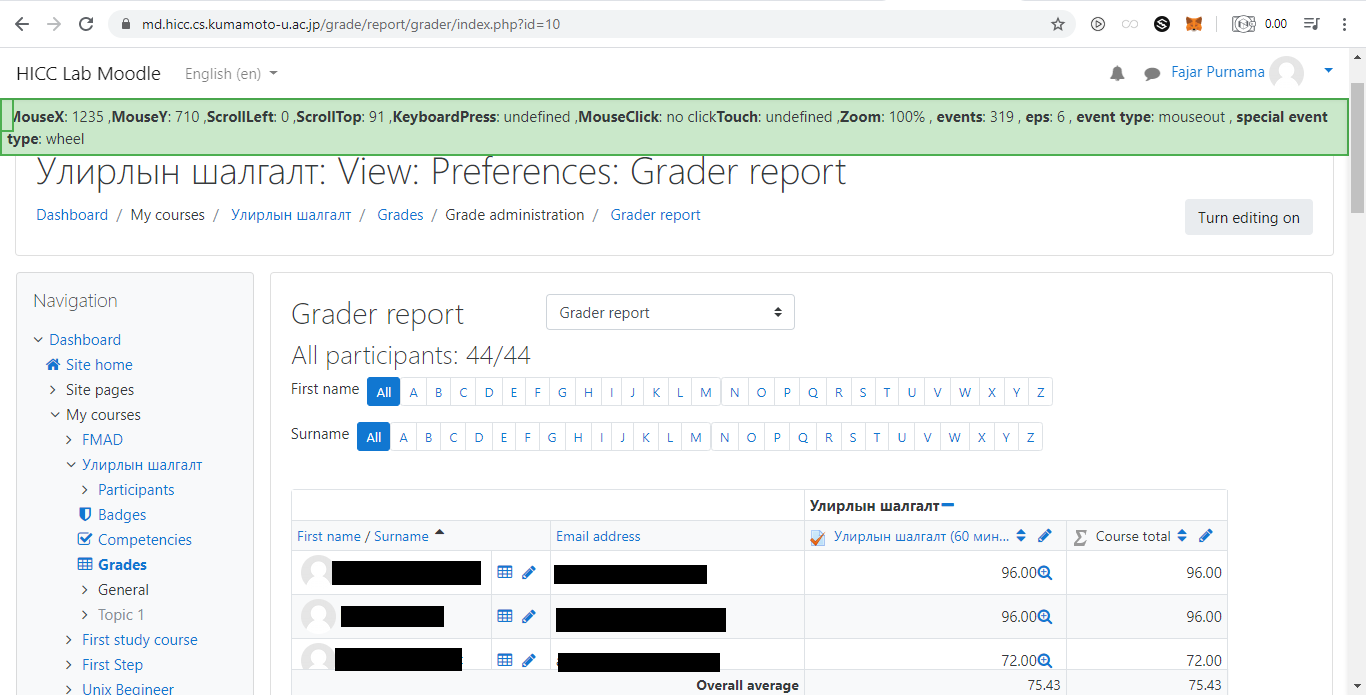Sort quiz column with arrows icon

point(1021,536)
